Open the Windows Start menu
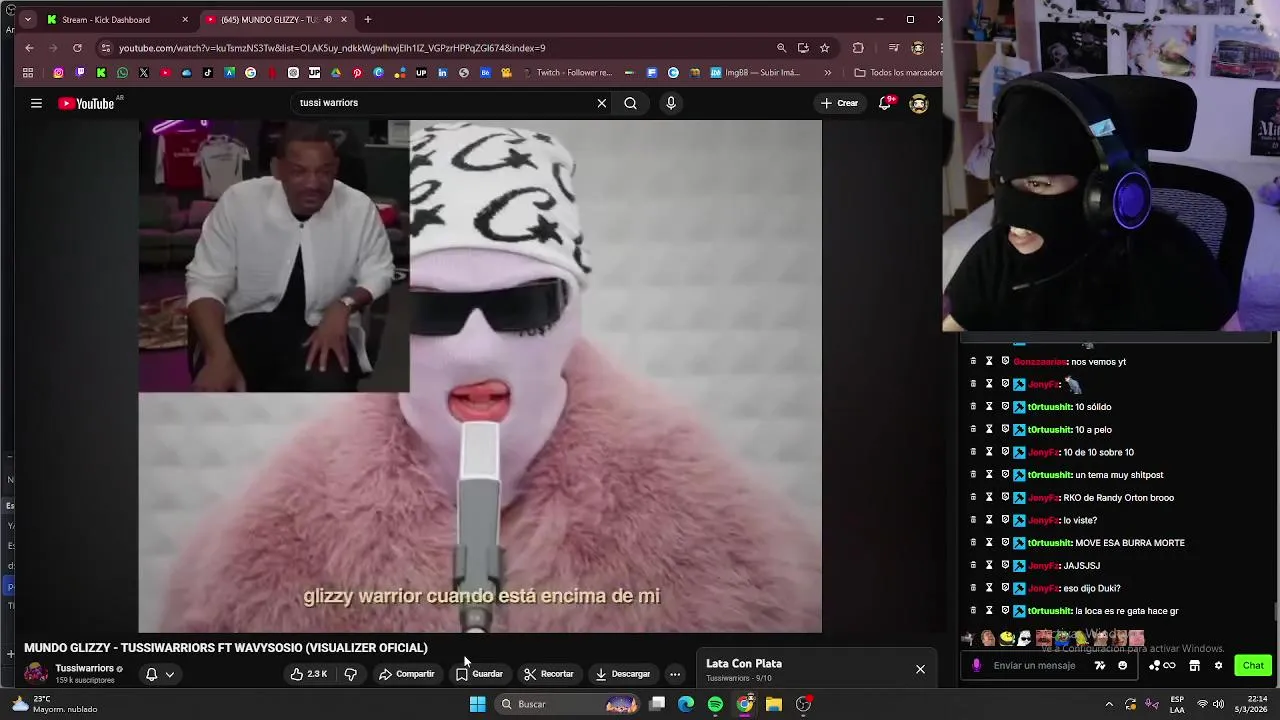 477,704
